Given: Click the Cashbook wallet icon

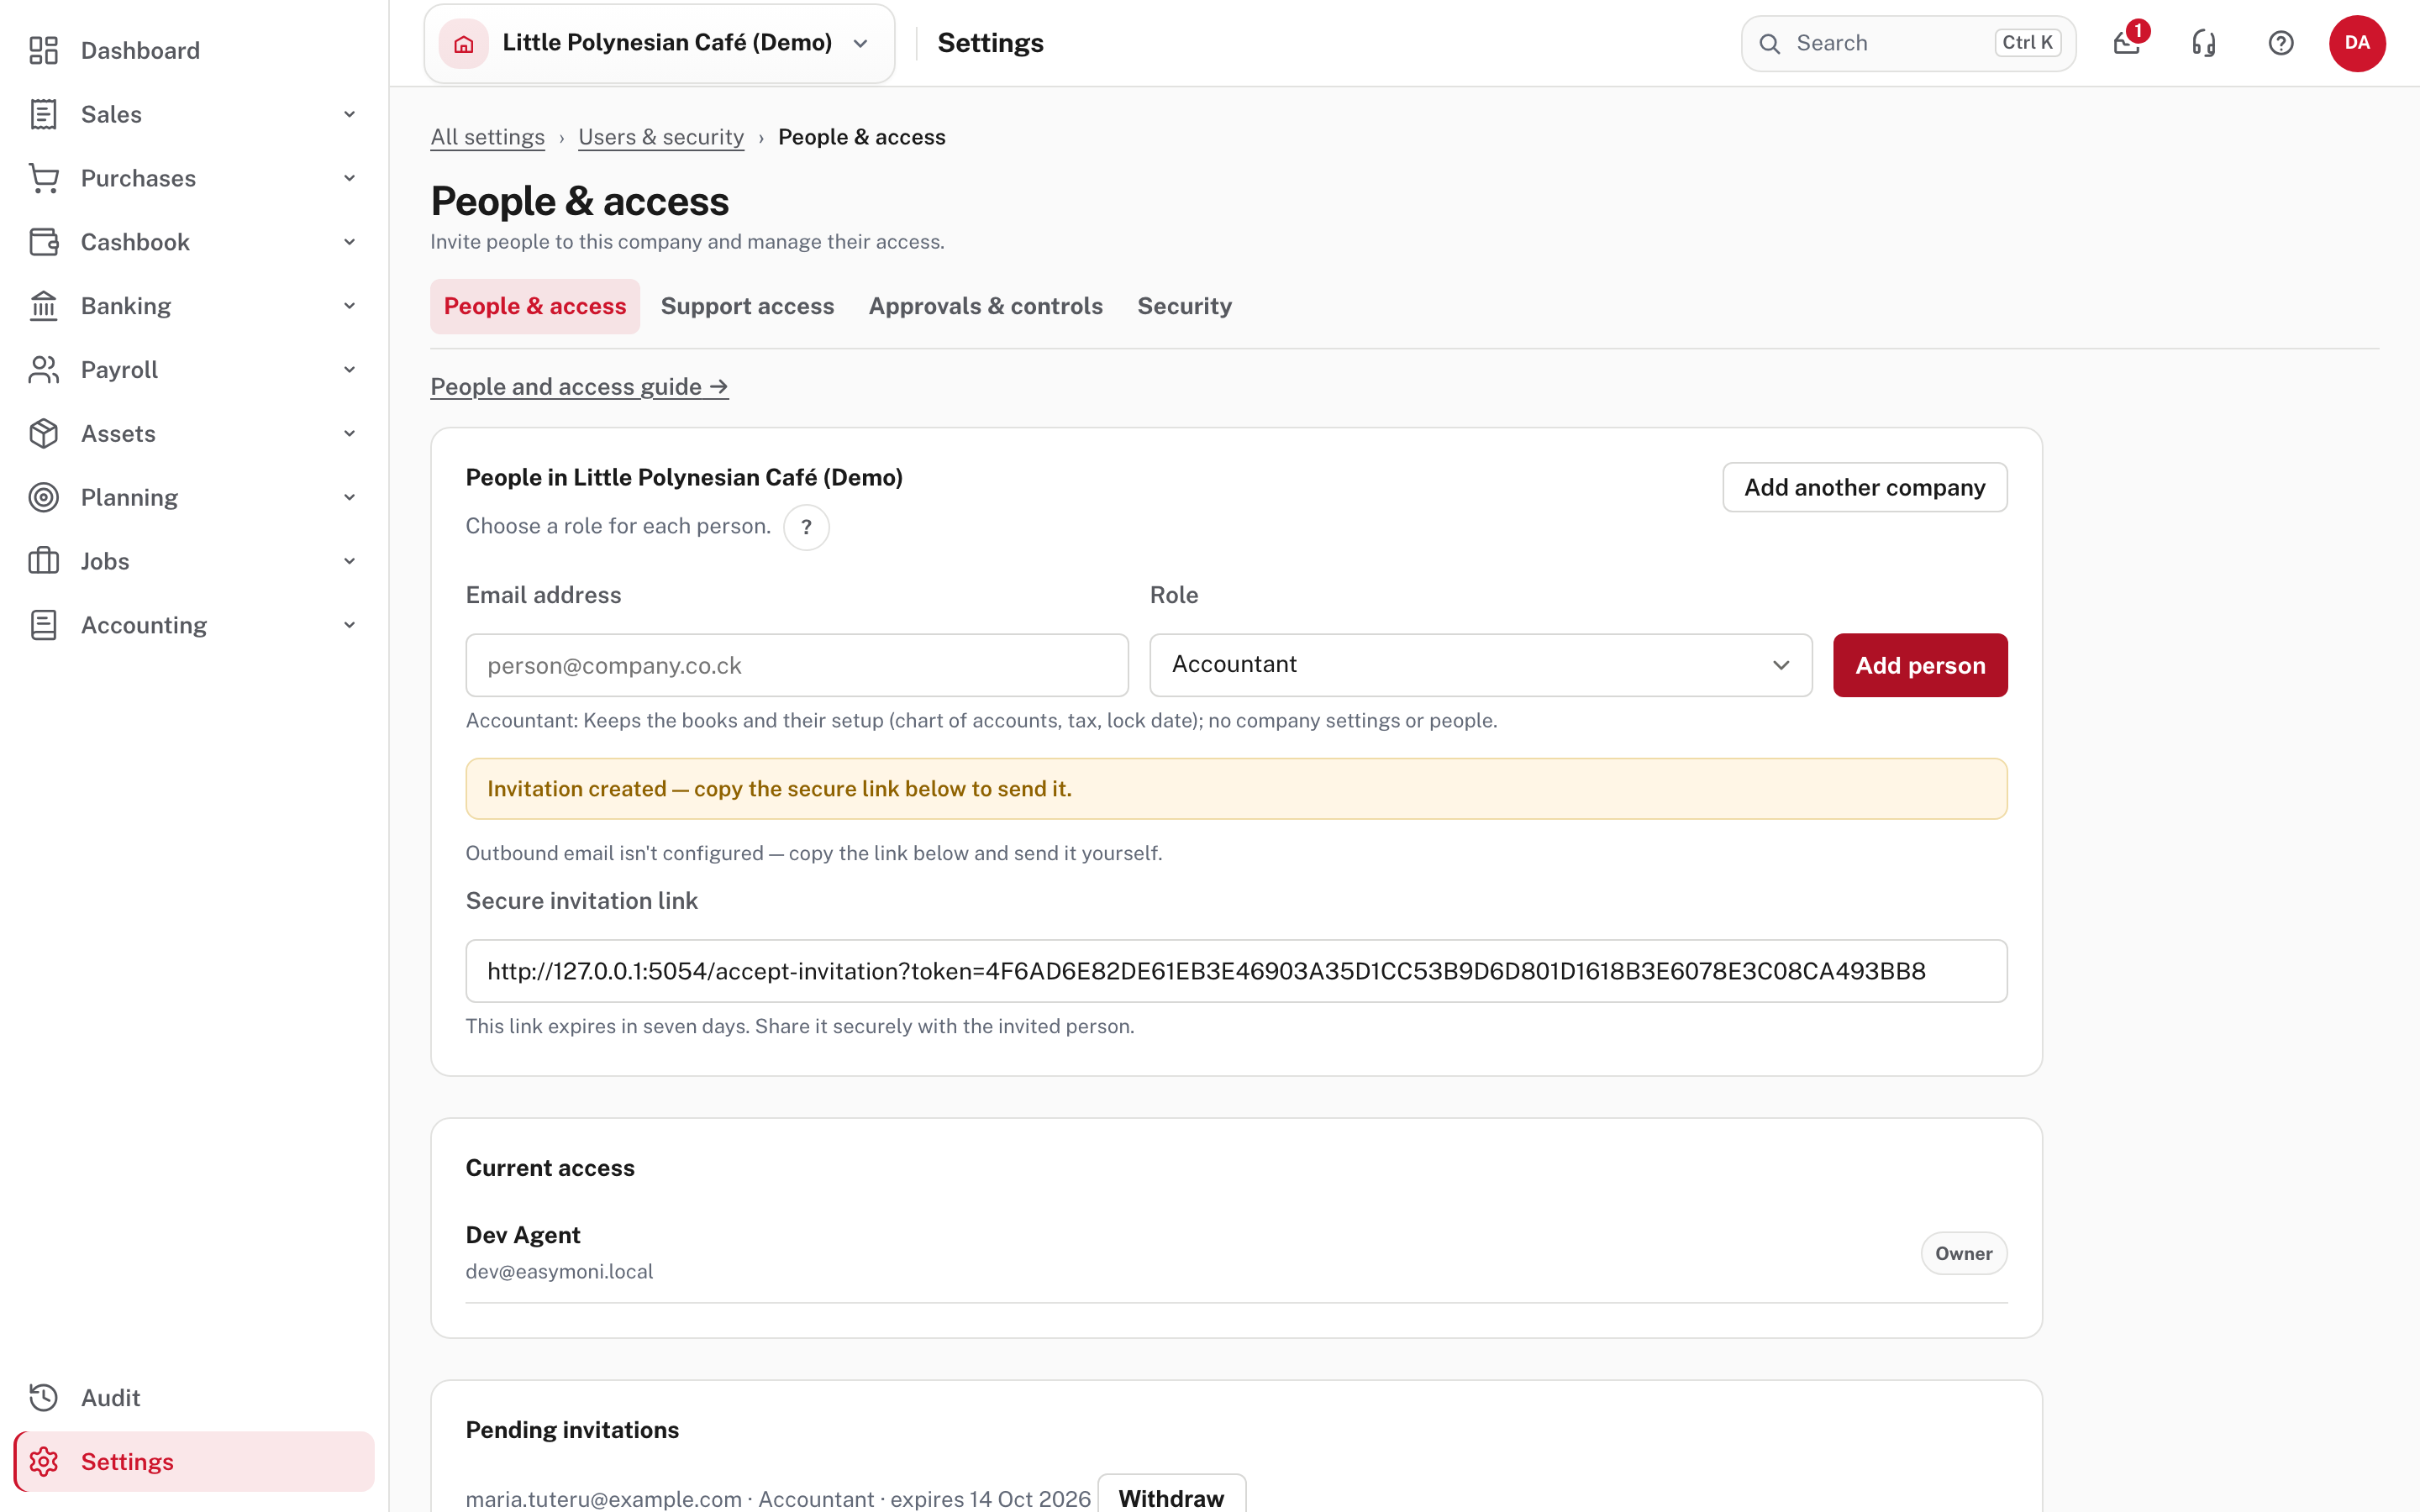Looking at the screenshot, I should tap(43, 242).
